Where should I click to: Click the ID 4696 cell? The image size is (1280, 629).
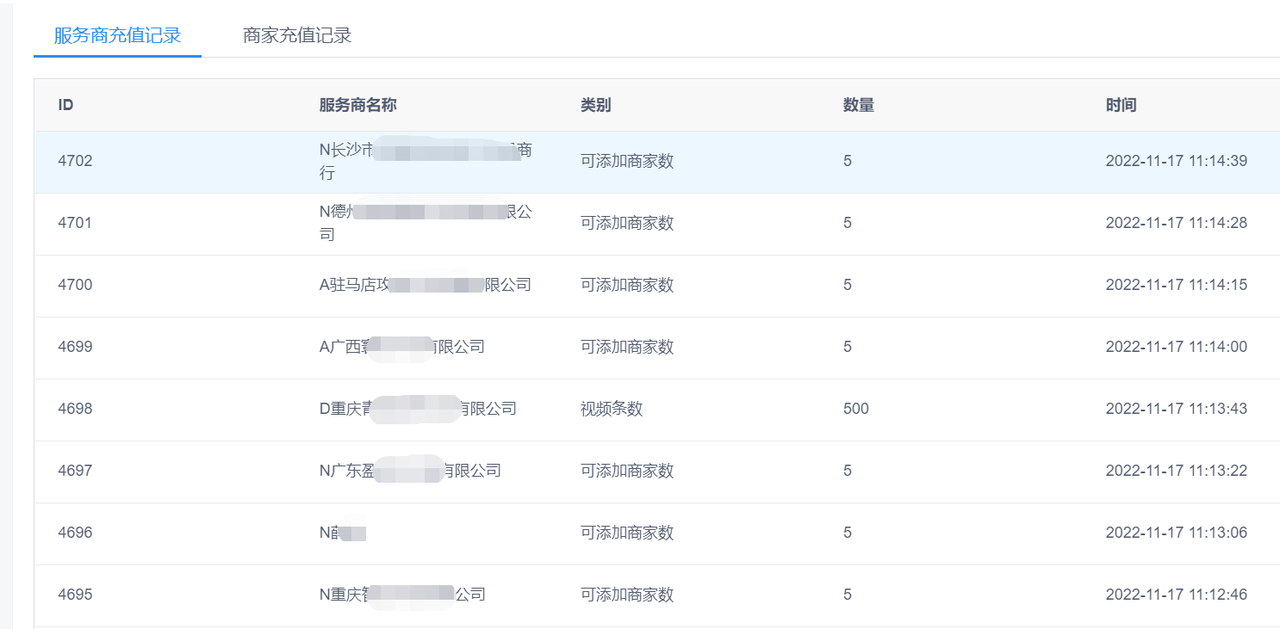coord(75,533)
